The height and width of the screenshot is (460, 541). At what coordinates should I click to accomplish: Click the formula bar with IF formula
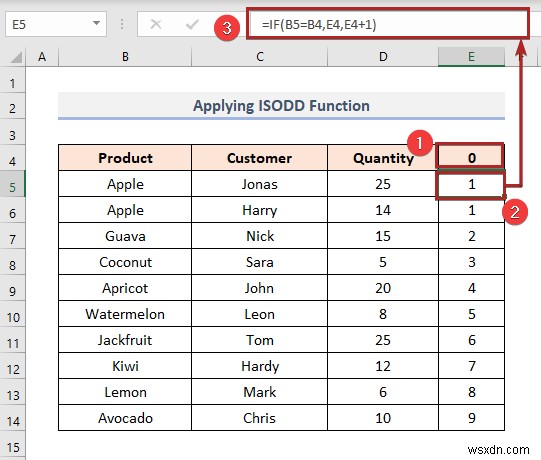pyautogui.click(x=388, y=24)
